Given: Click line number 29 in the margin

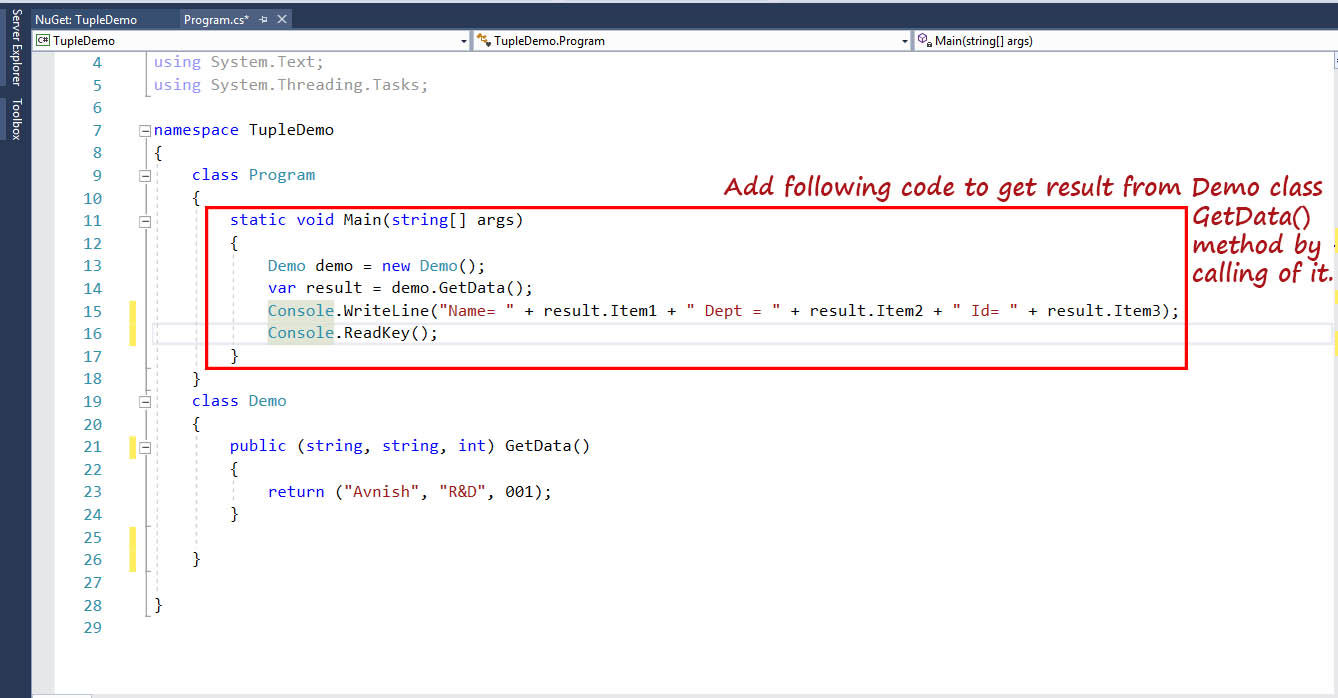Looking at the screenshot, I should coord(93,628).
